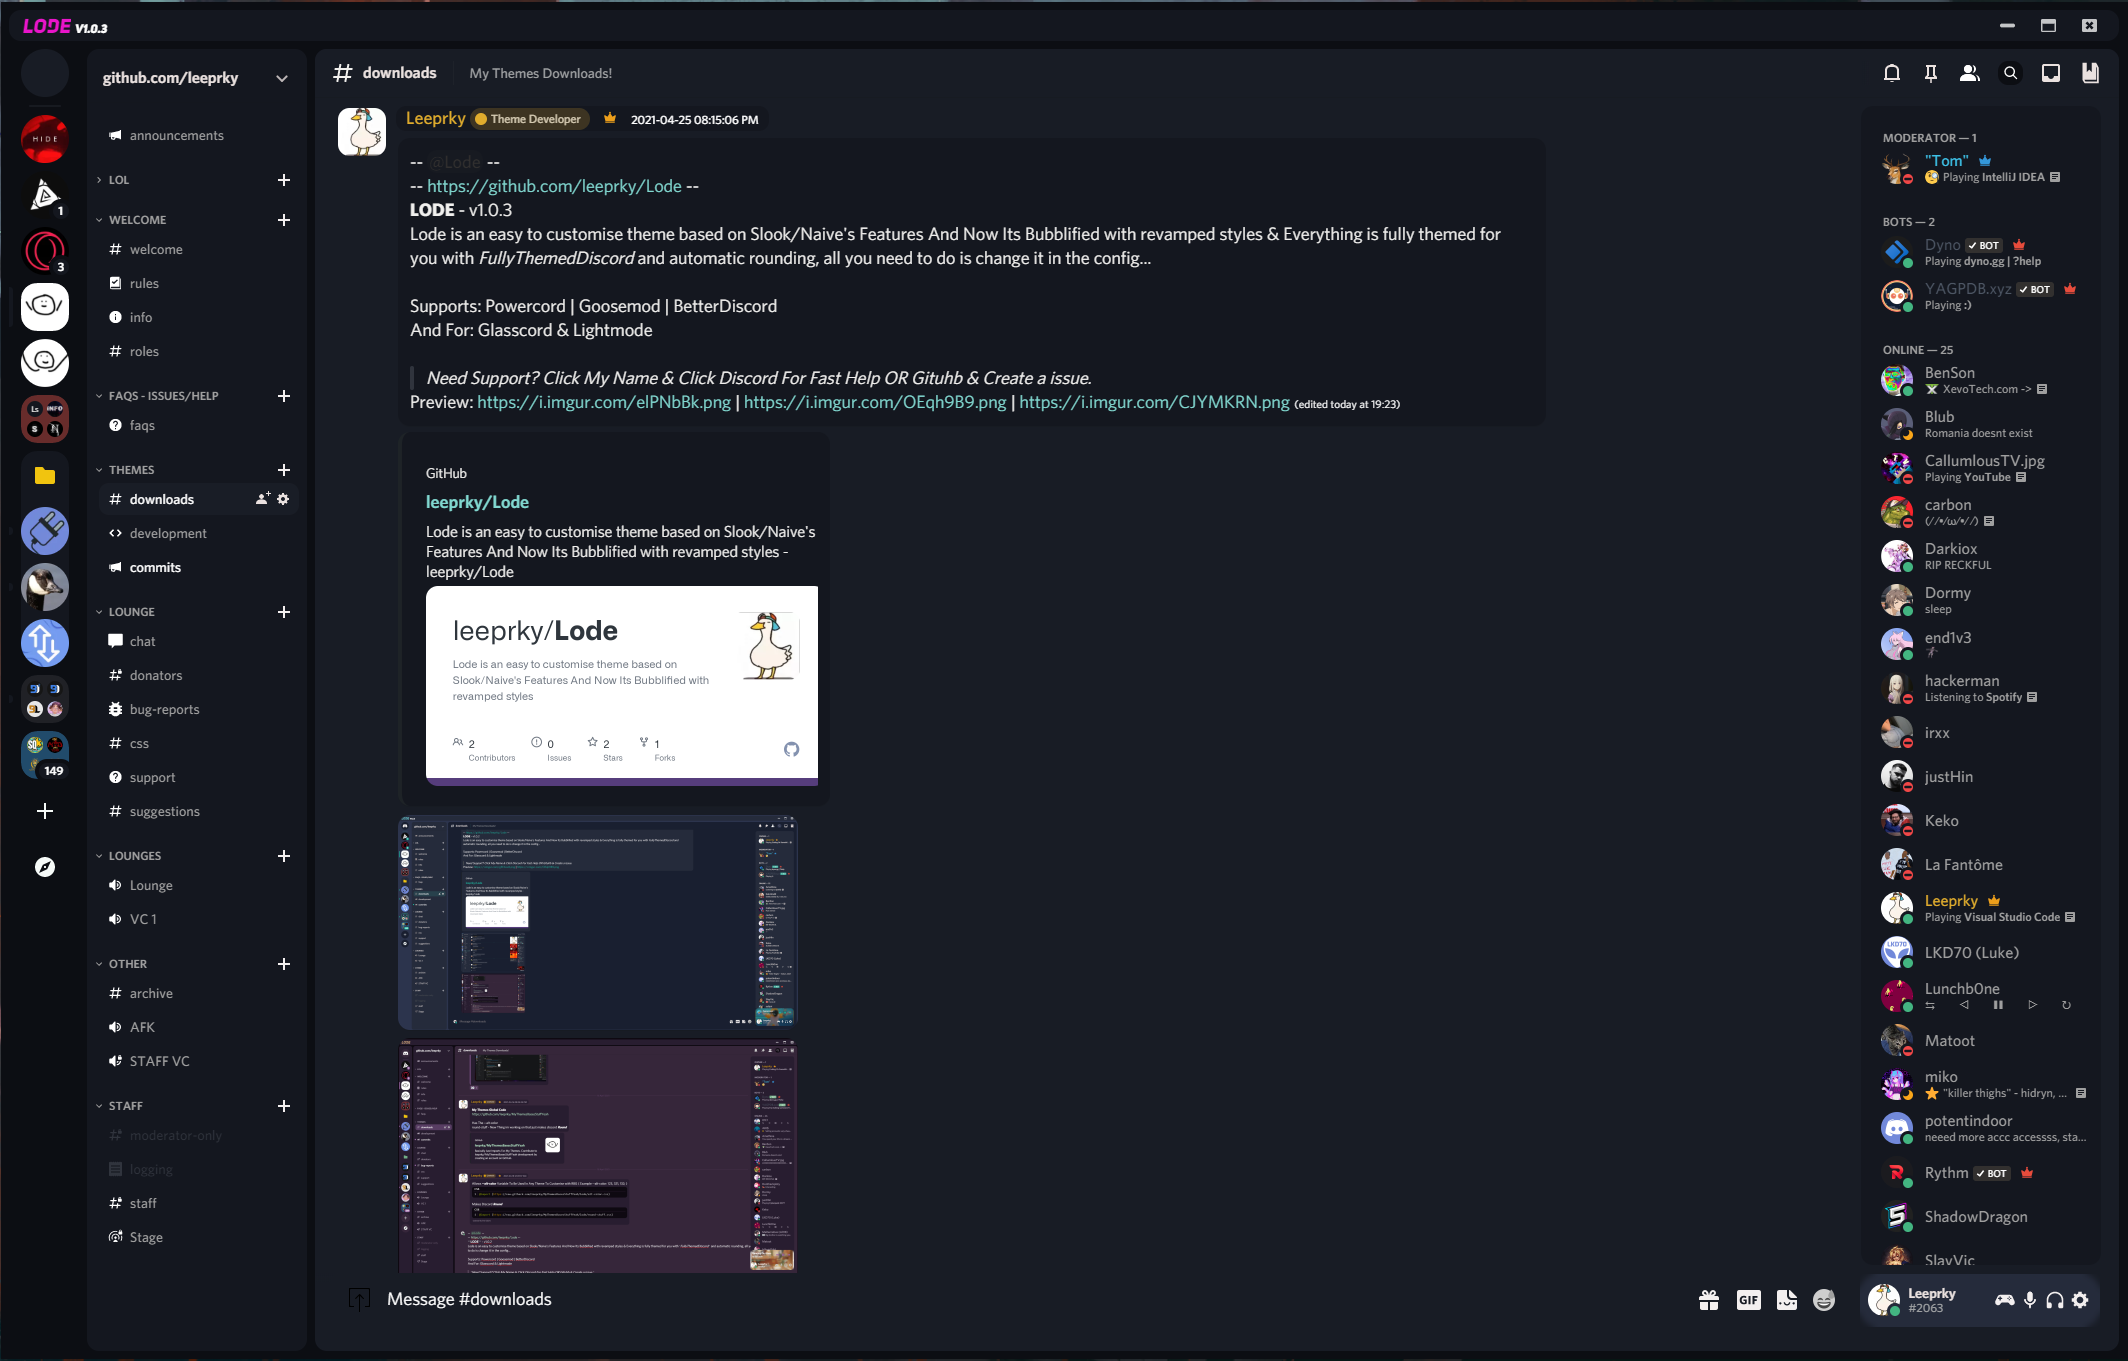Image resolution: width=2128 pixels, height=1361 pixels.
Task: Open the emoji picker
Action: coord(1824,1299)
